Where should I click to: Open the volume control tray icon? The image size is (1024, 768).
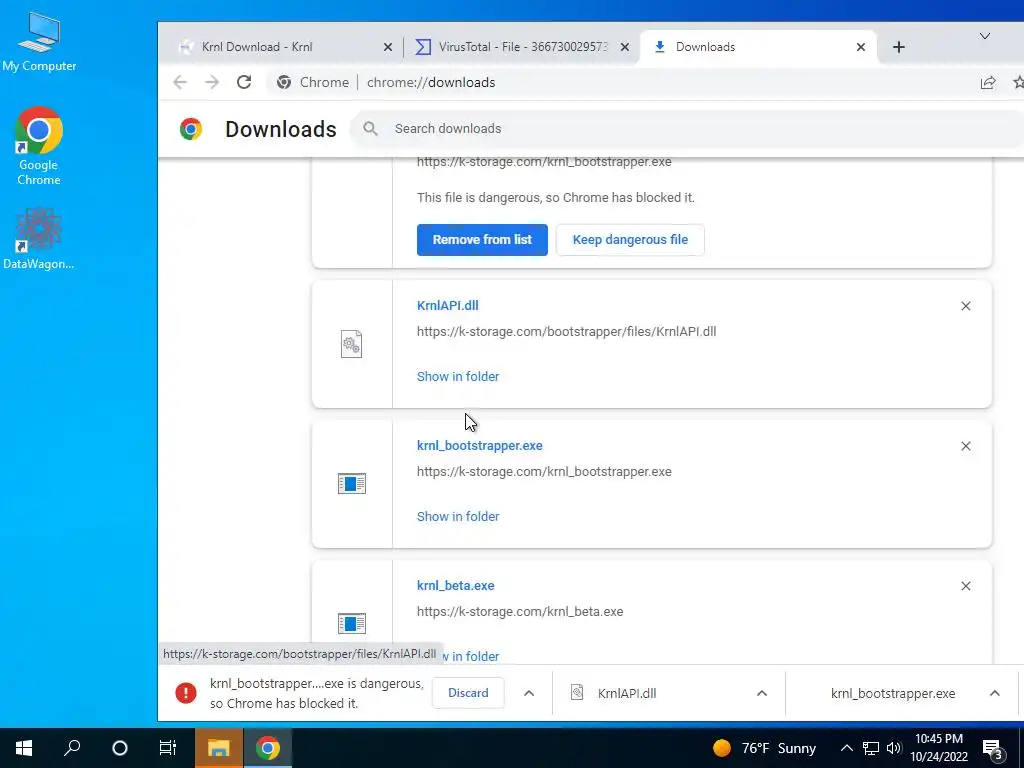click(894, 748)
